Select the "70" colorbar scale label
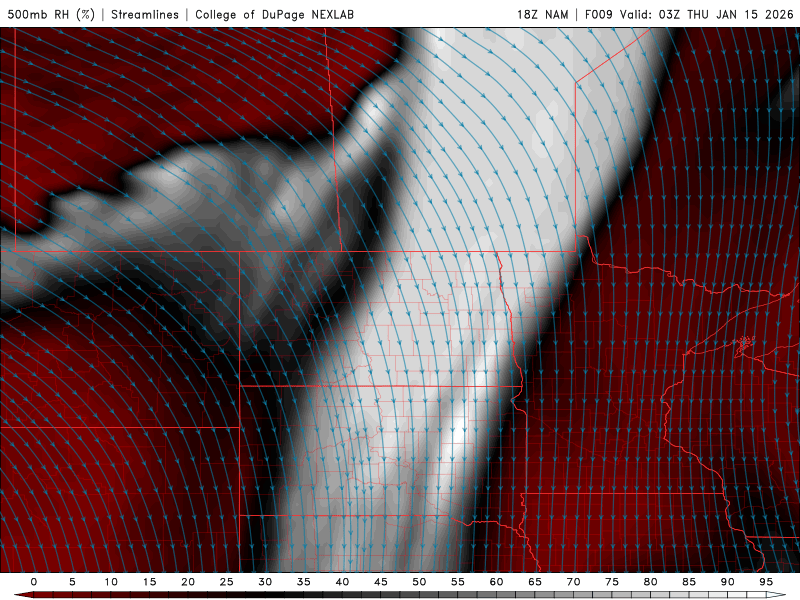 [x=573, y=582]
